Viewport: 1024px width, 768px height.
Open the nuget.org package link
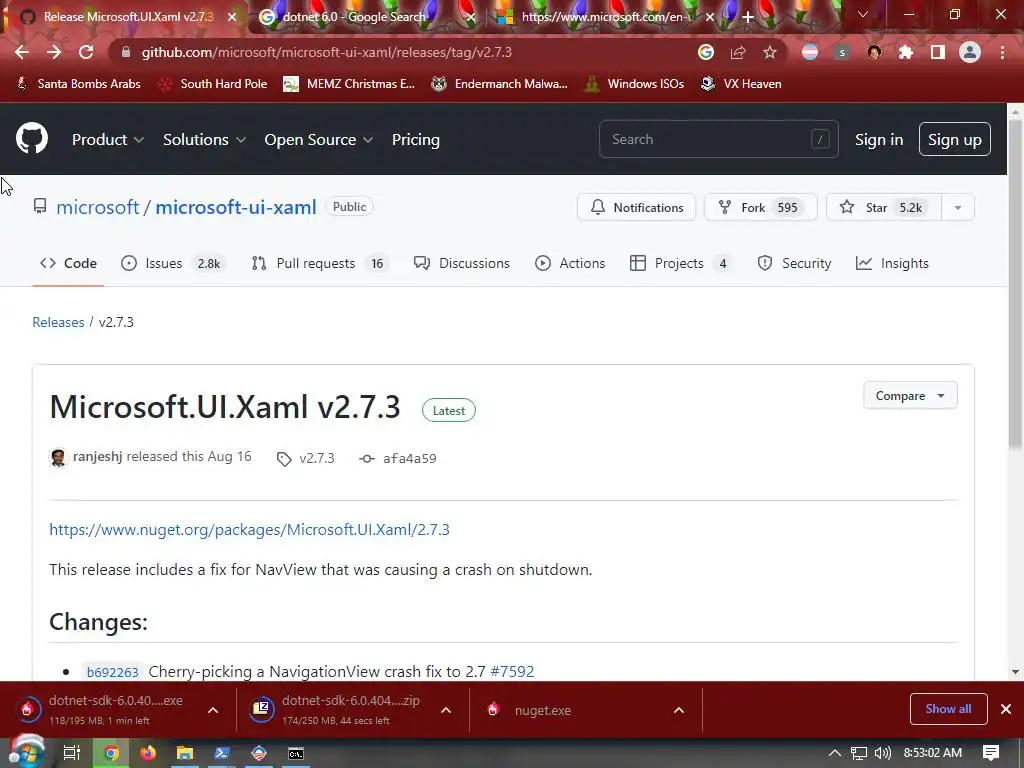249,529
